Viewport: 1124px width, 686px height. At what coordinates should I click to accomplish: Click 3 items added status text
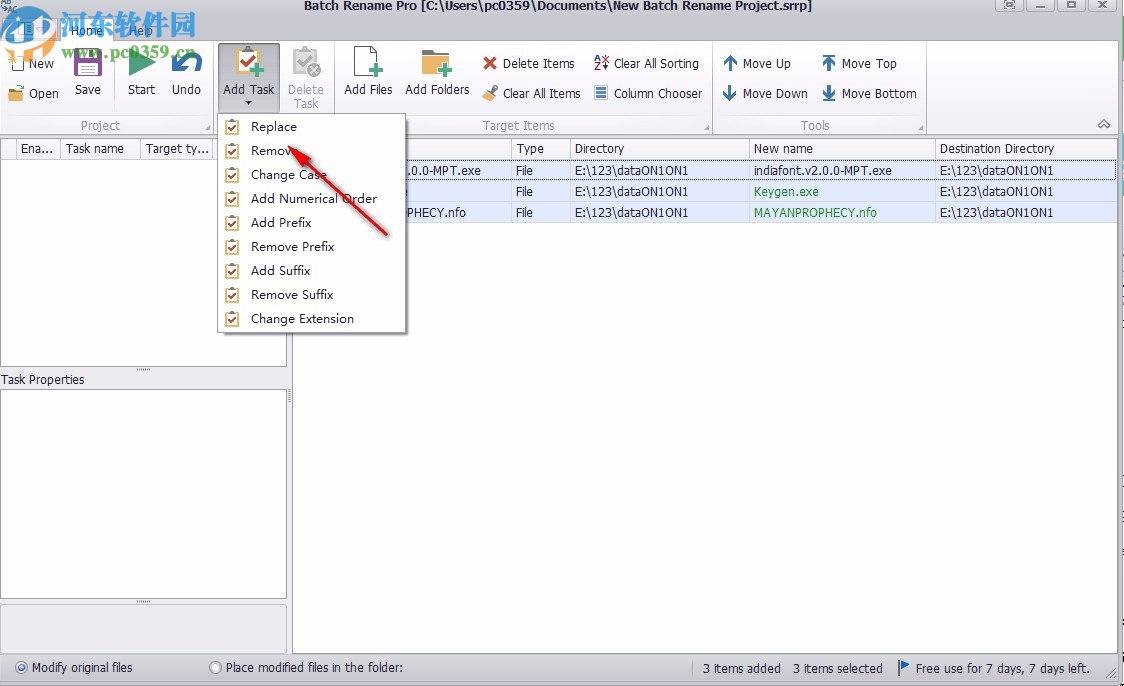click(741, 668)
